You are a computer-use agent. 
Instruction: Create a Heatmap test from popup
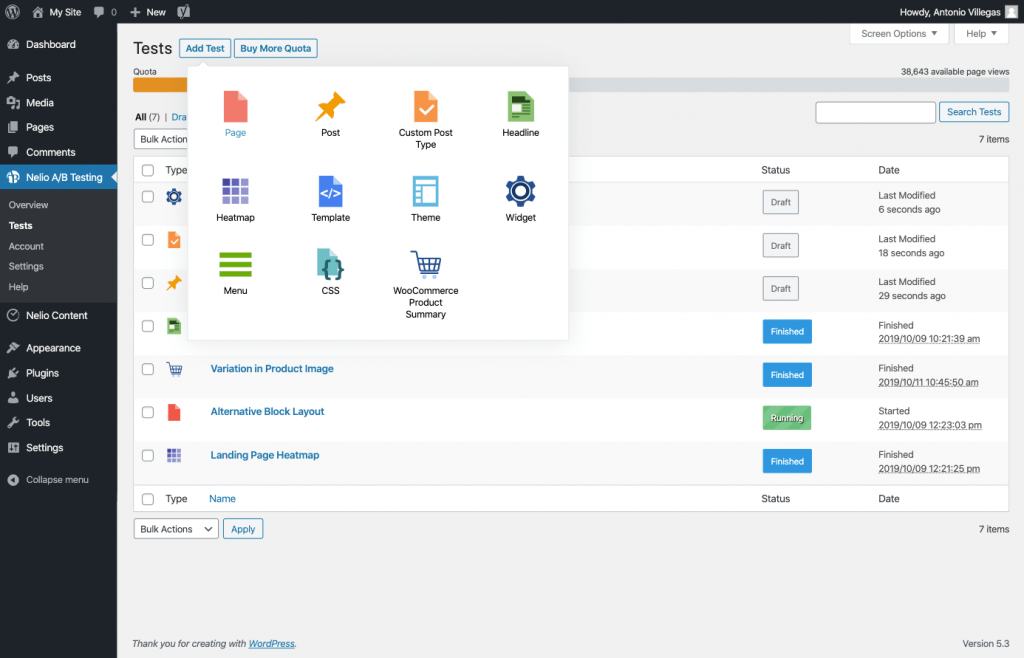(235, 192)
